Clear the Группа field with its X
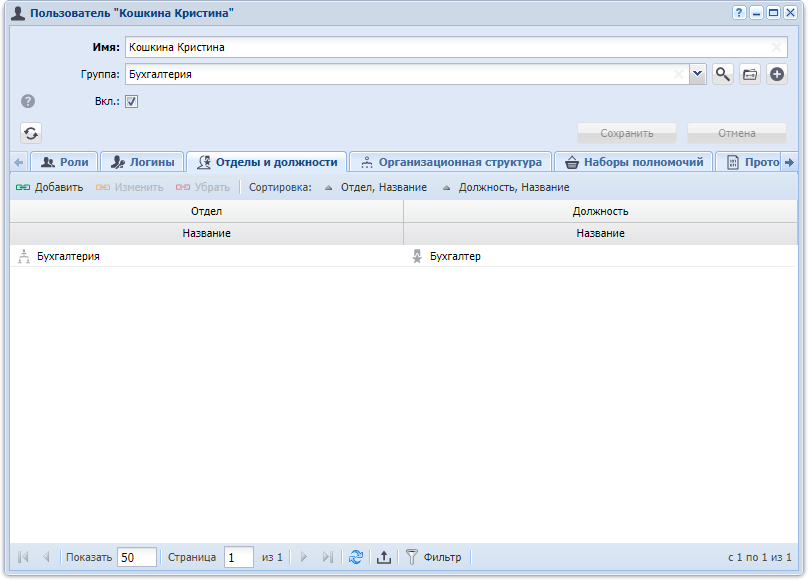Screen dimensions: 808x580 [x=679, y=74]
